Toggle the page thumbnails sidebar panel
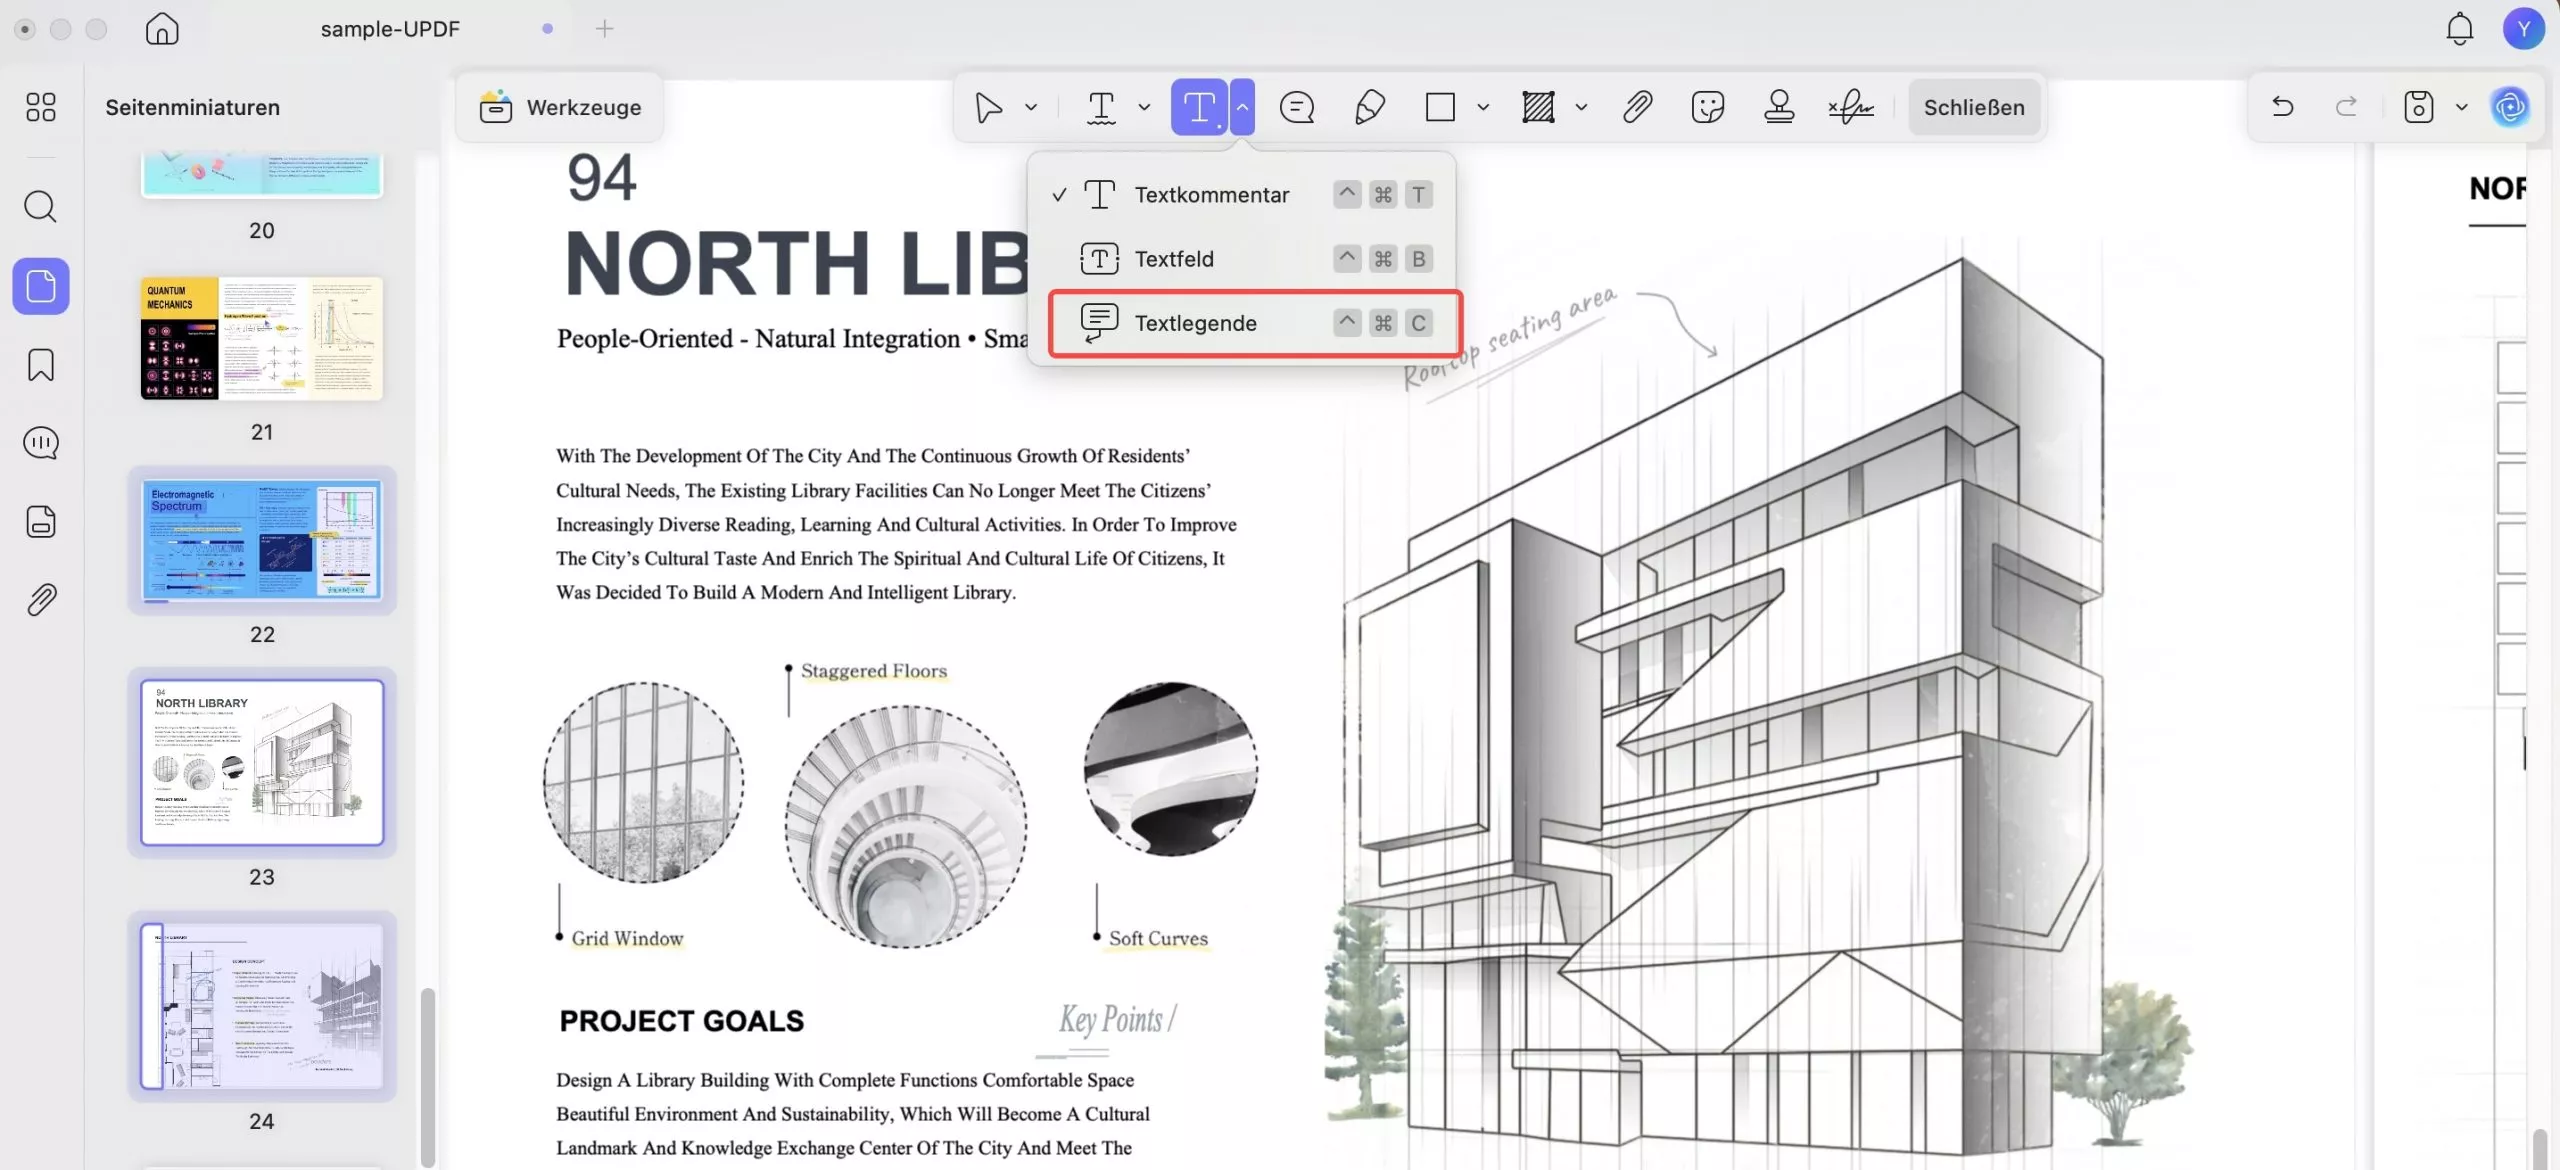This screenshot has width=2560, height=1170. click(x=41, y=287)
